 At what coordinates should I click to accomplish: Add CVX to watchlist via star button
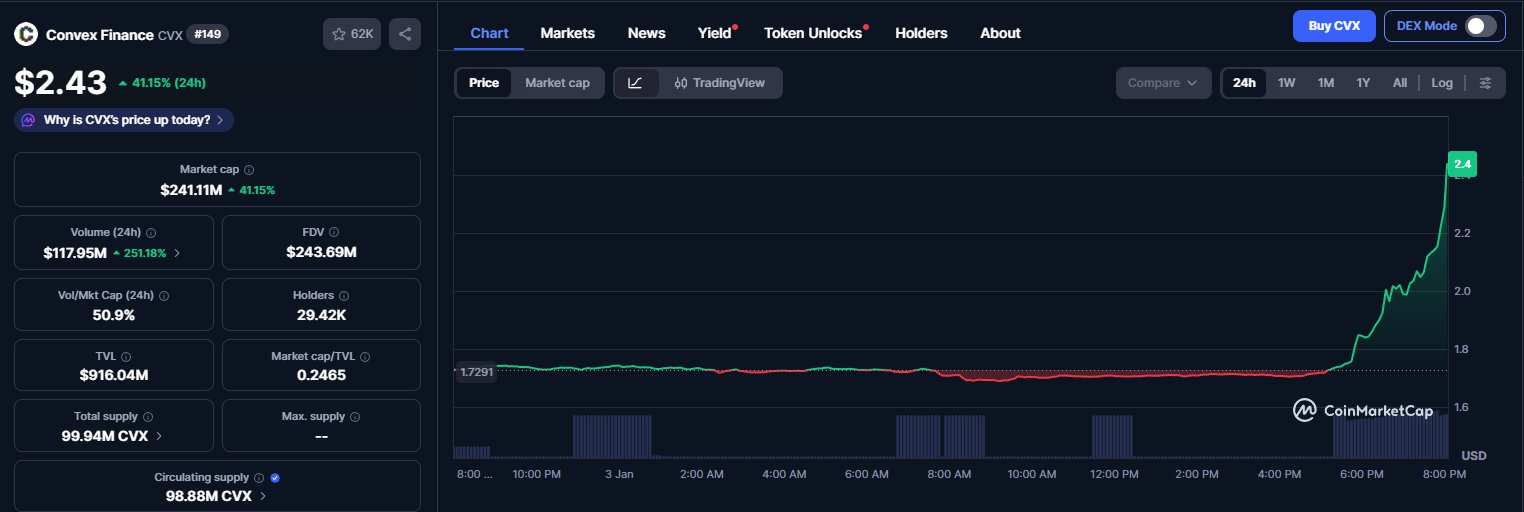351,34
